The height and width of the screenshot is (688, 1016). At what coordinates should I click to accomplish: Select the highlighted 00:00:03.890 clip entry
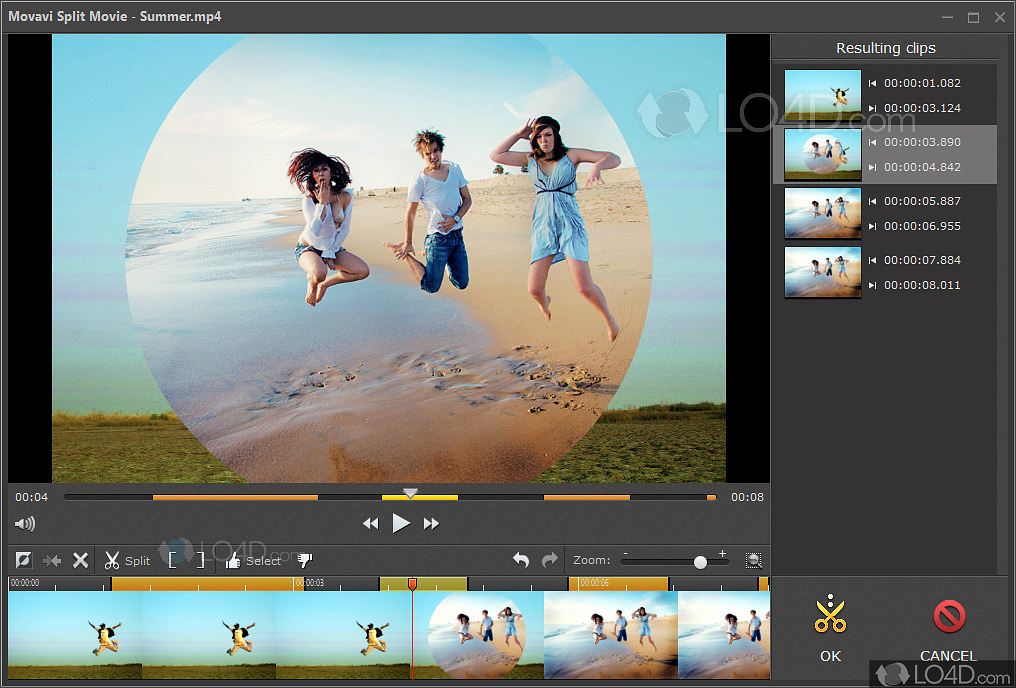pyautogui.click(x=885, y=155)
